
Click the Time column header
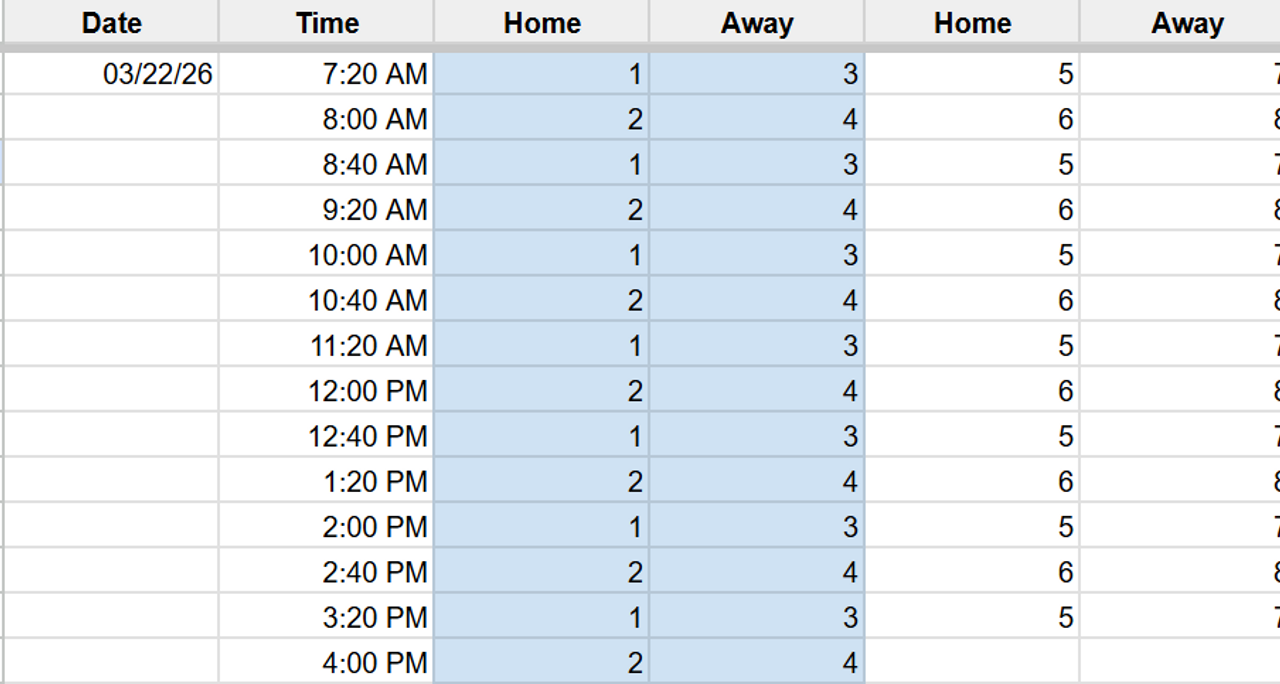(x=327, y=23)
